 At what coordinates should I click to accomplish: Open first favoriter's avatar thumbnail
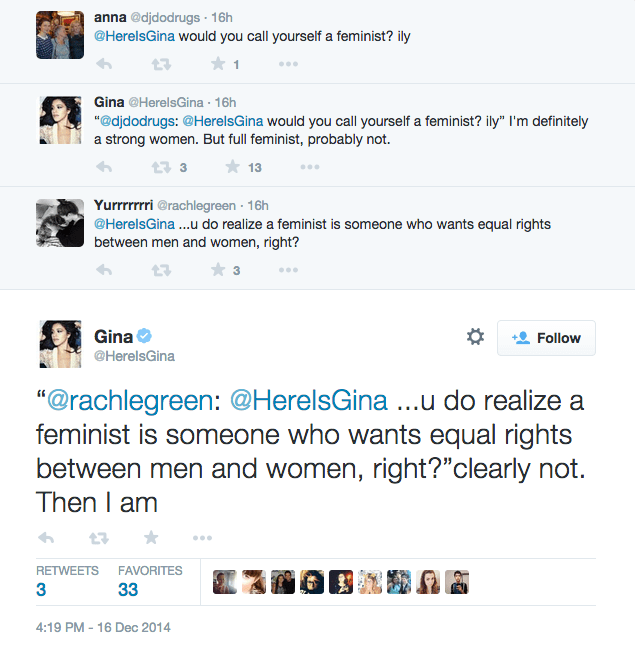(x=225, y=583)
